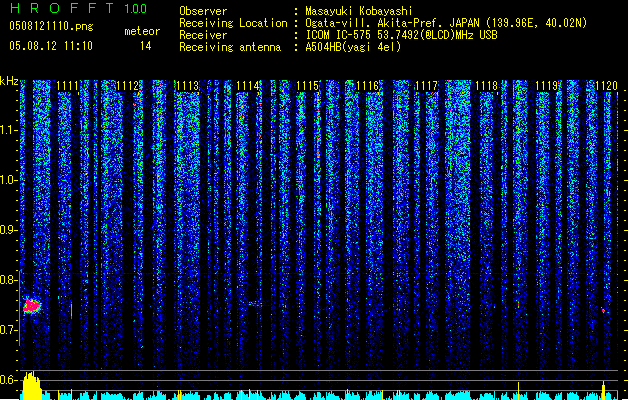The width and height of the screenshot is (629, 400).
Task: Select antenna value A504HB(yagi 4el)
Action: click(353, 47)
